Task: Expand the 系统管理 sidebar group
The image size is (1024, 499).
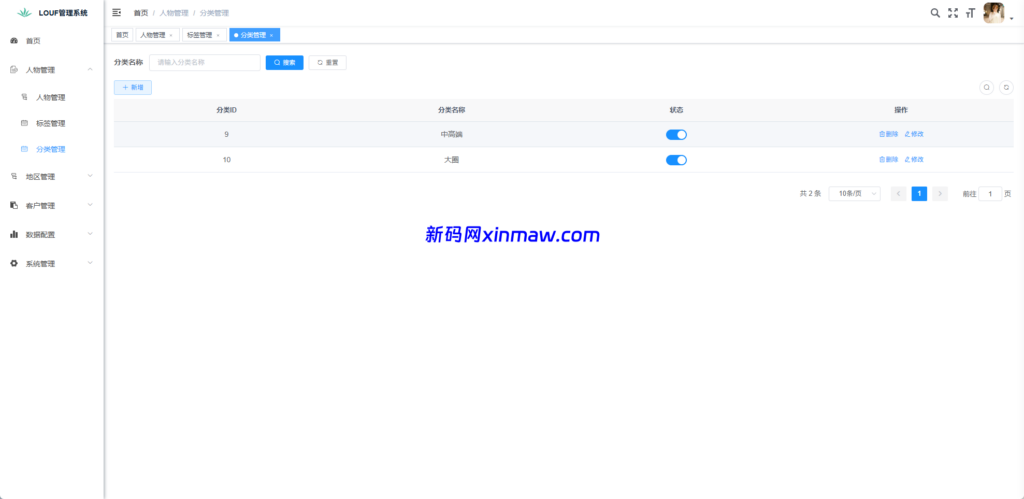Action: [x=90, y=263]
